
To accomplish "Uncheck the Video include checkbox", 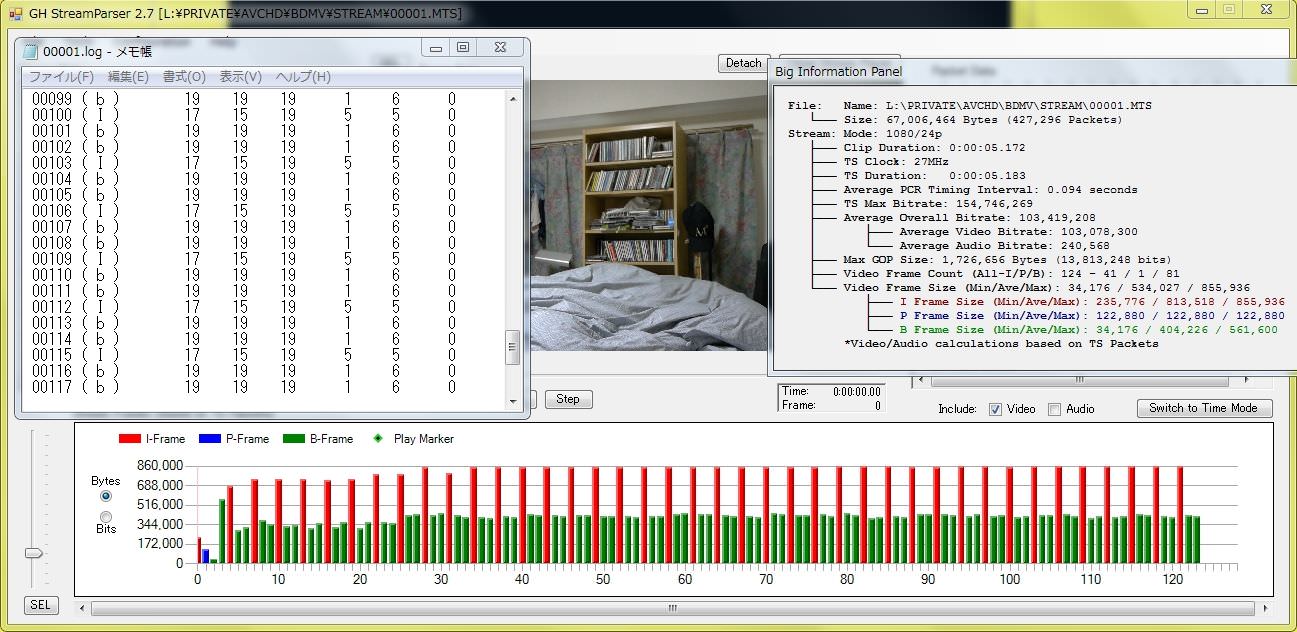I will point(995,409).
